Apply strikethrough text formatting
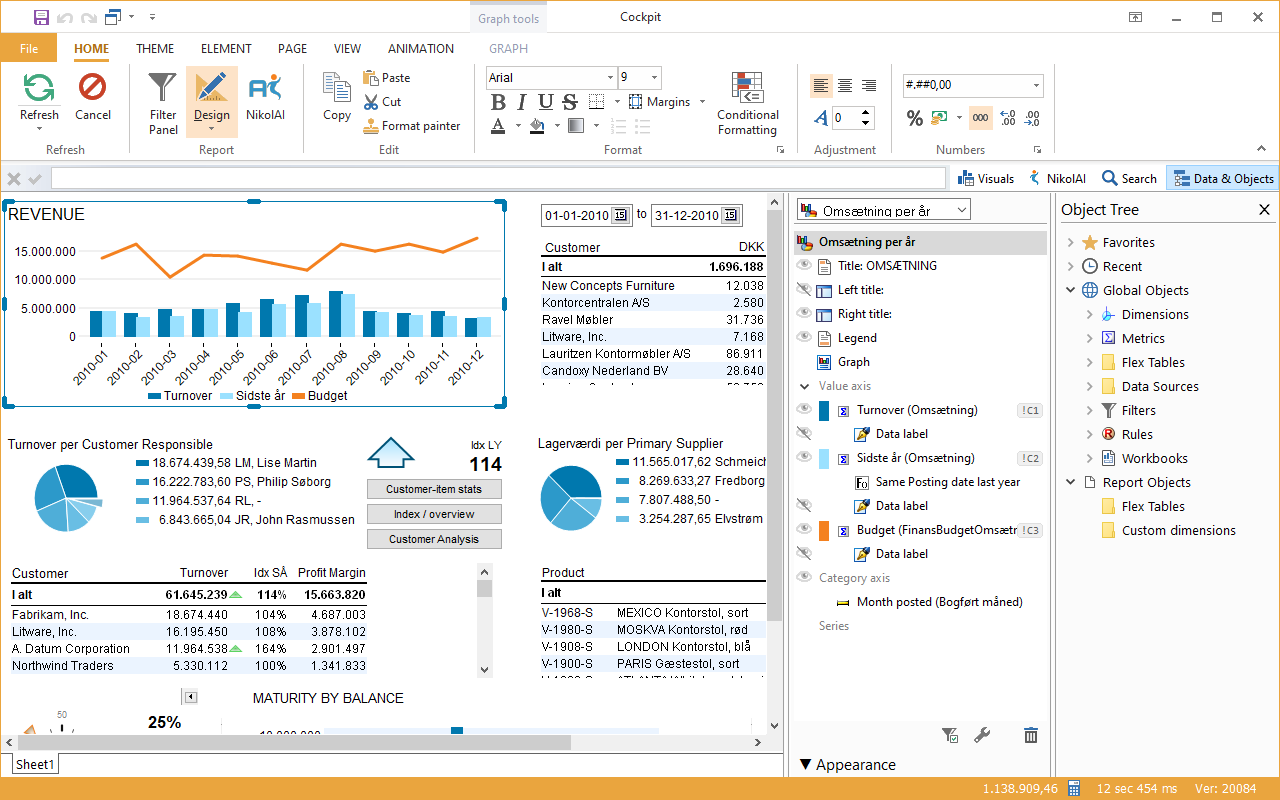This screenshot has width=1280, height=800. pyautogui.click(x=570, y=102)
